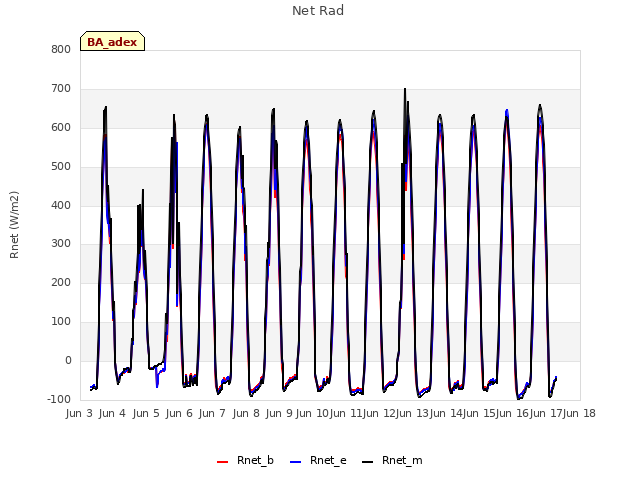Screen dimensions: 640x480
Task: Click the blue Rnet_e legend swatch
Action: pos(296,462)
